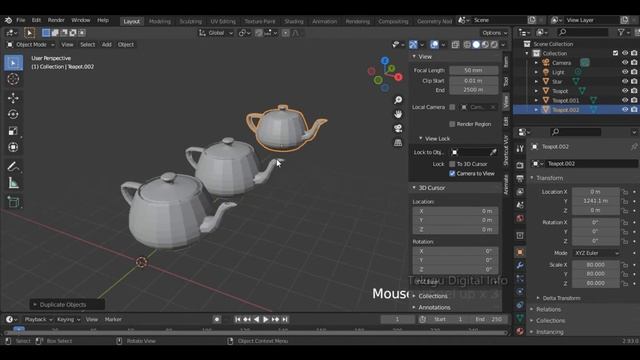This screenshot has width=640, height=360.
Task: Toggle Local Camera checkbox
Action: [x=452, y=107]
